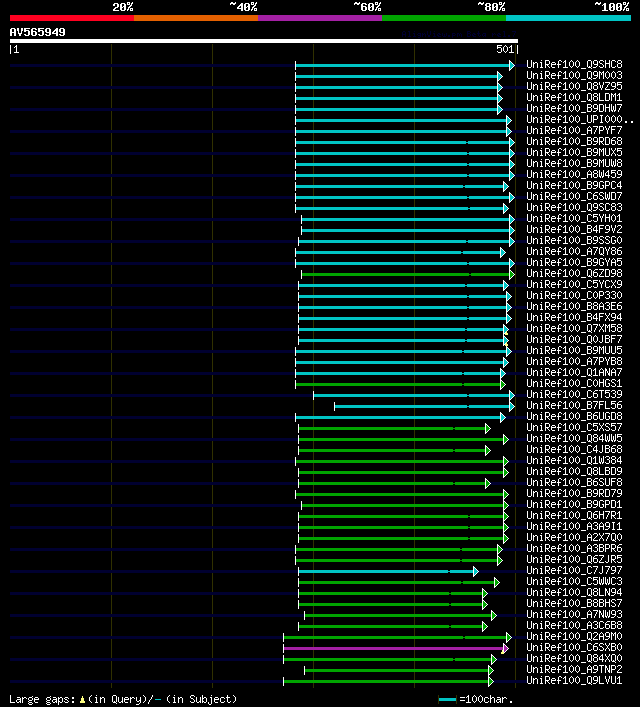Click the UniRef100_Q84XQ0 label
This screenshot has width=640, height=707.
tap(574, 659)
